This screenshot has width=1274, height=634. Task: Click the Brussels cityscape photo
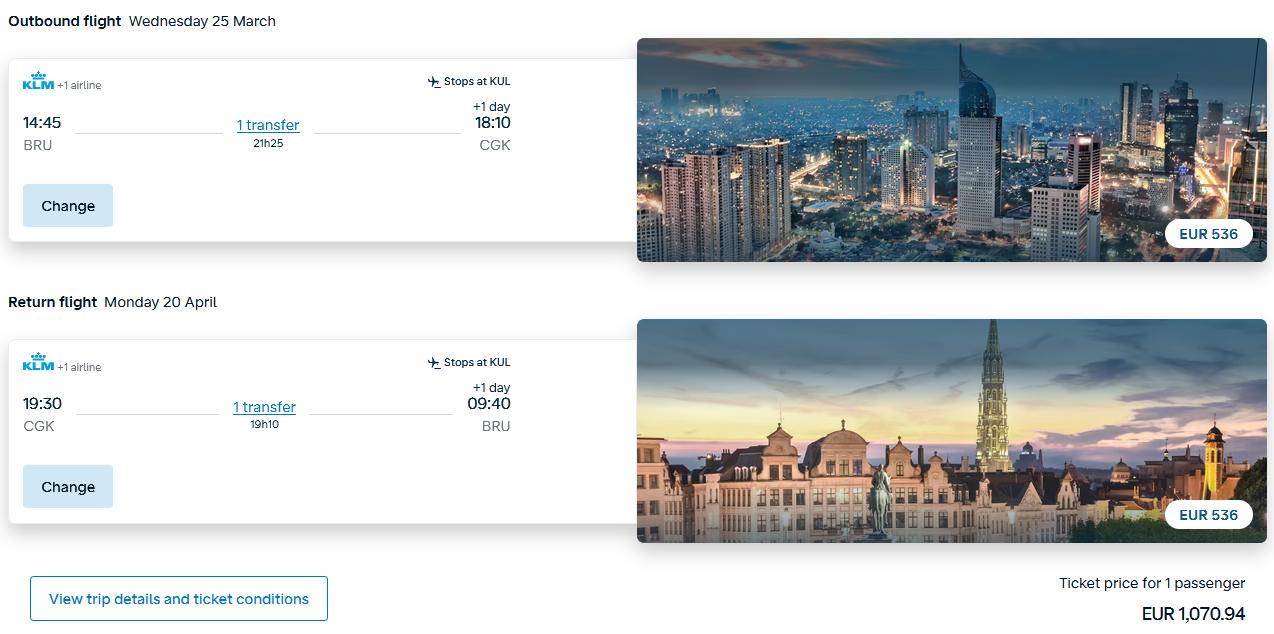click(900, 431)
